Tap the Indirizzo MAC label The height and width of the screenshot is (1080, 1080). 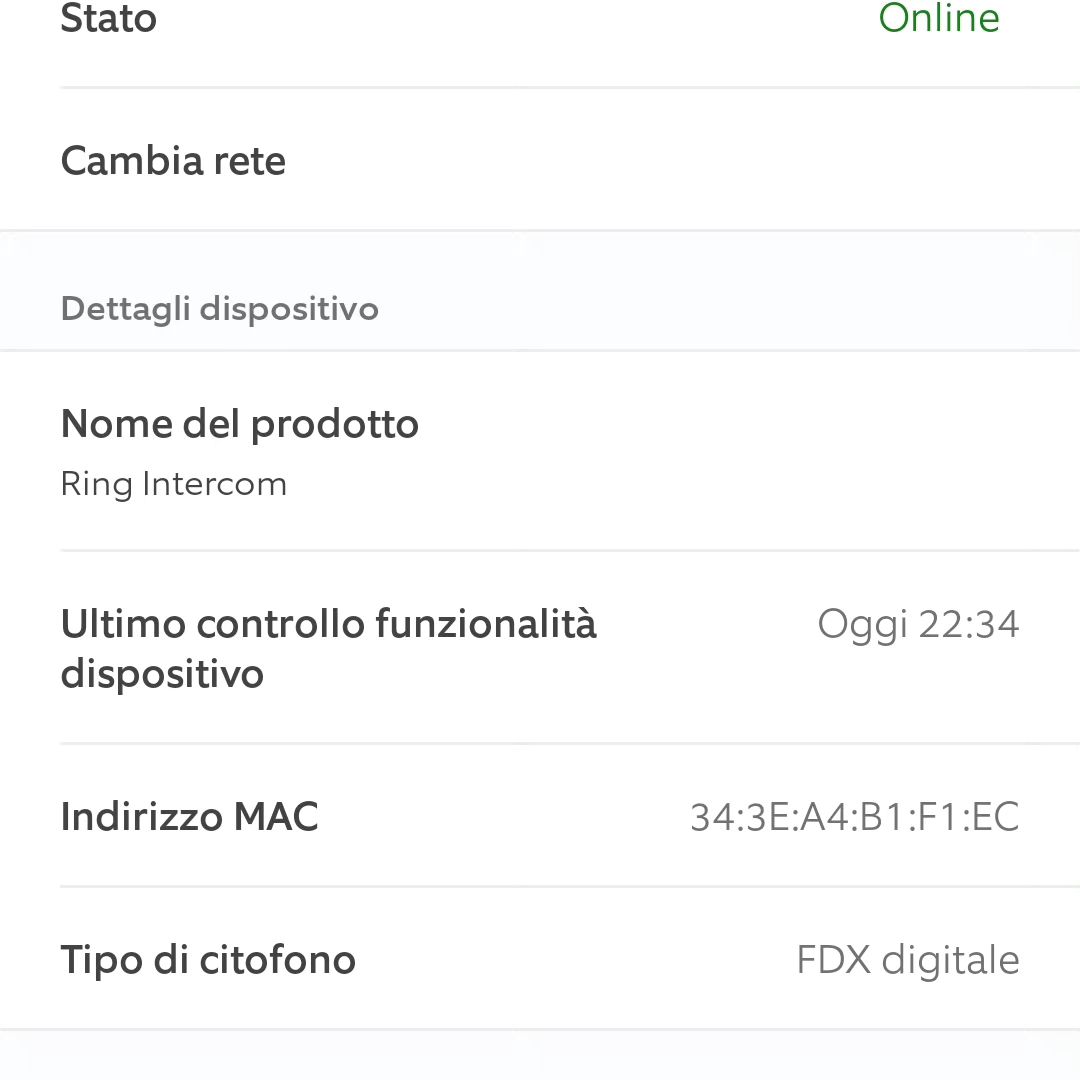[x=189, y=817]
